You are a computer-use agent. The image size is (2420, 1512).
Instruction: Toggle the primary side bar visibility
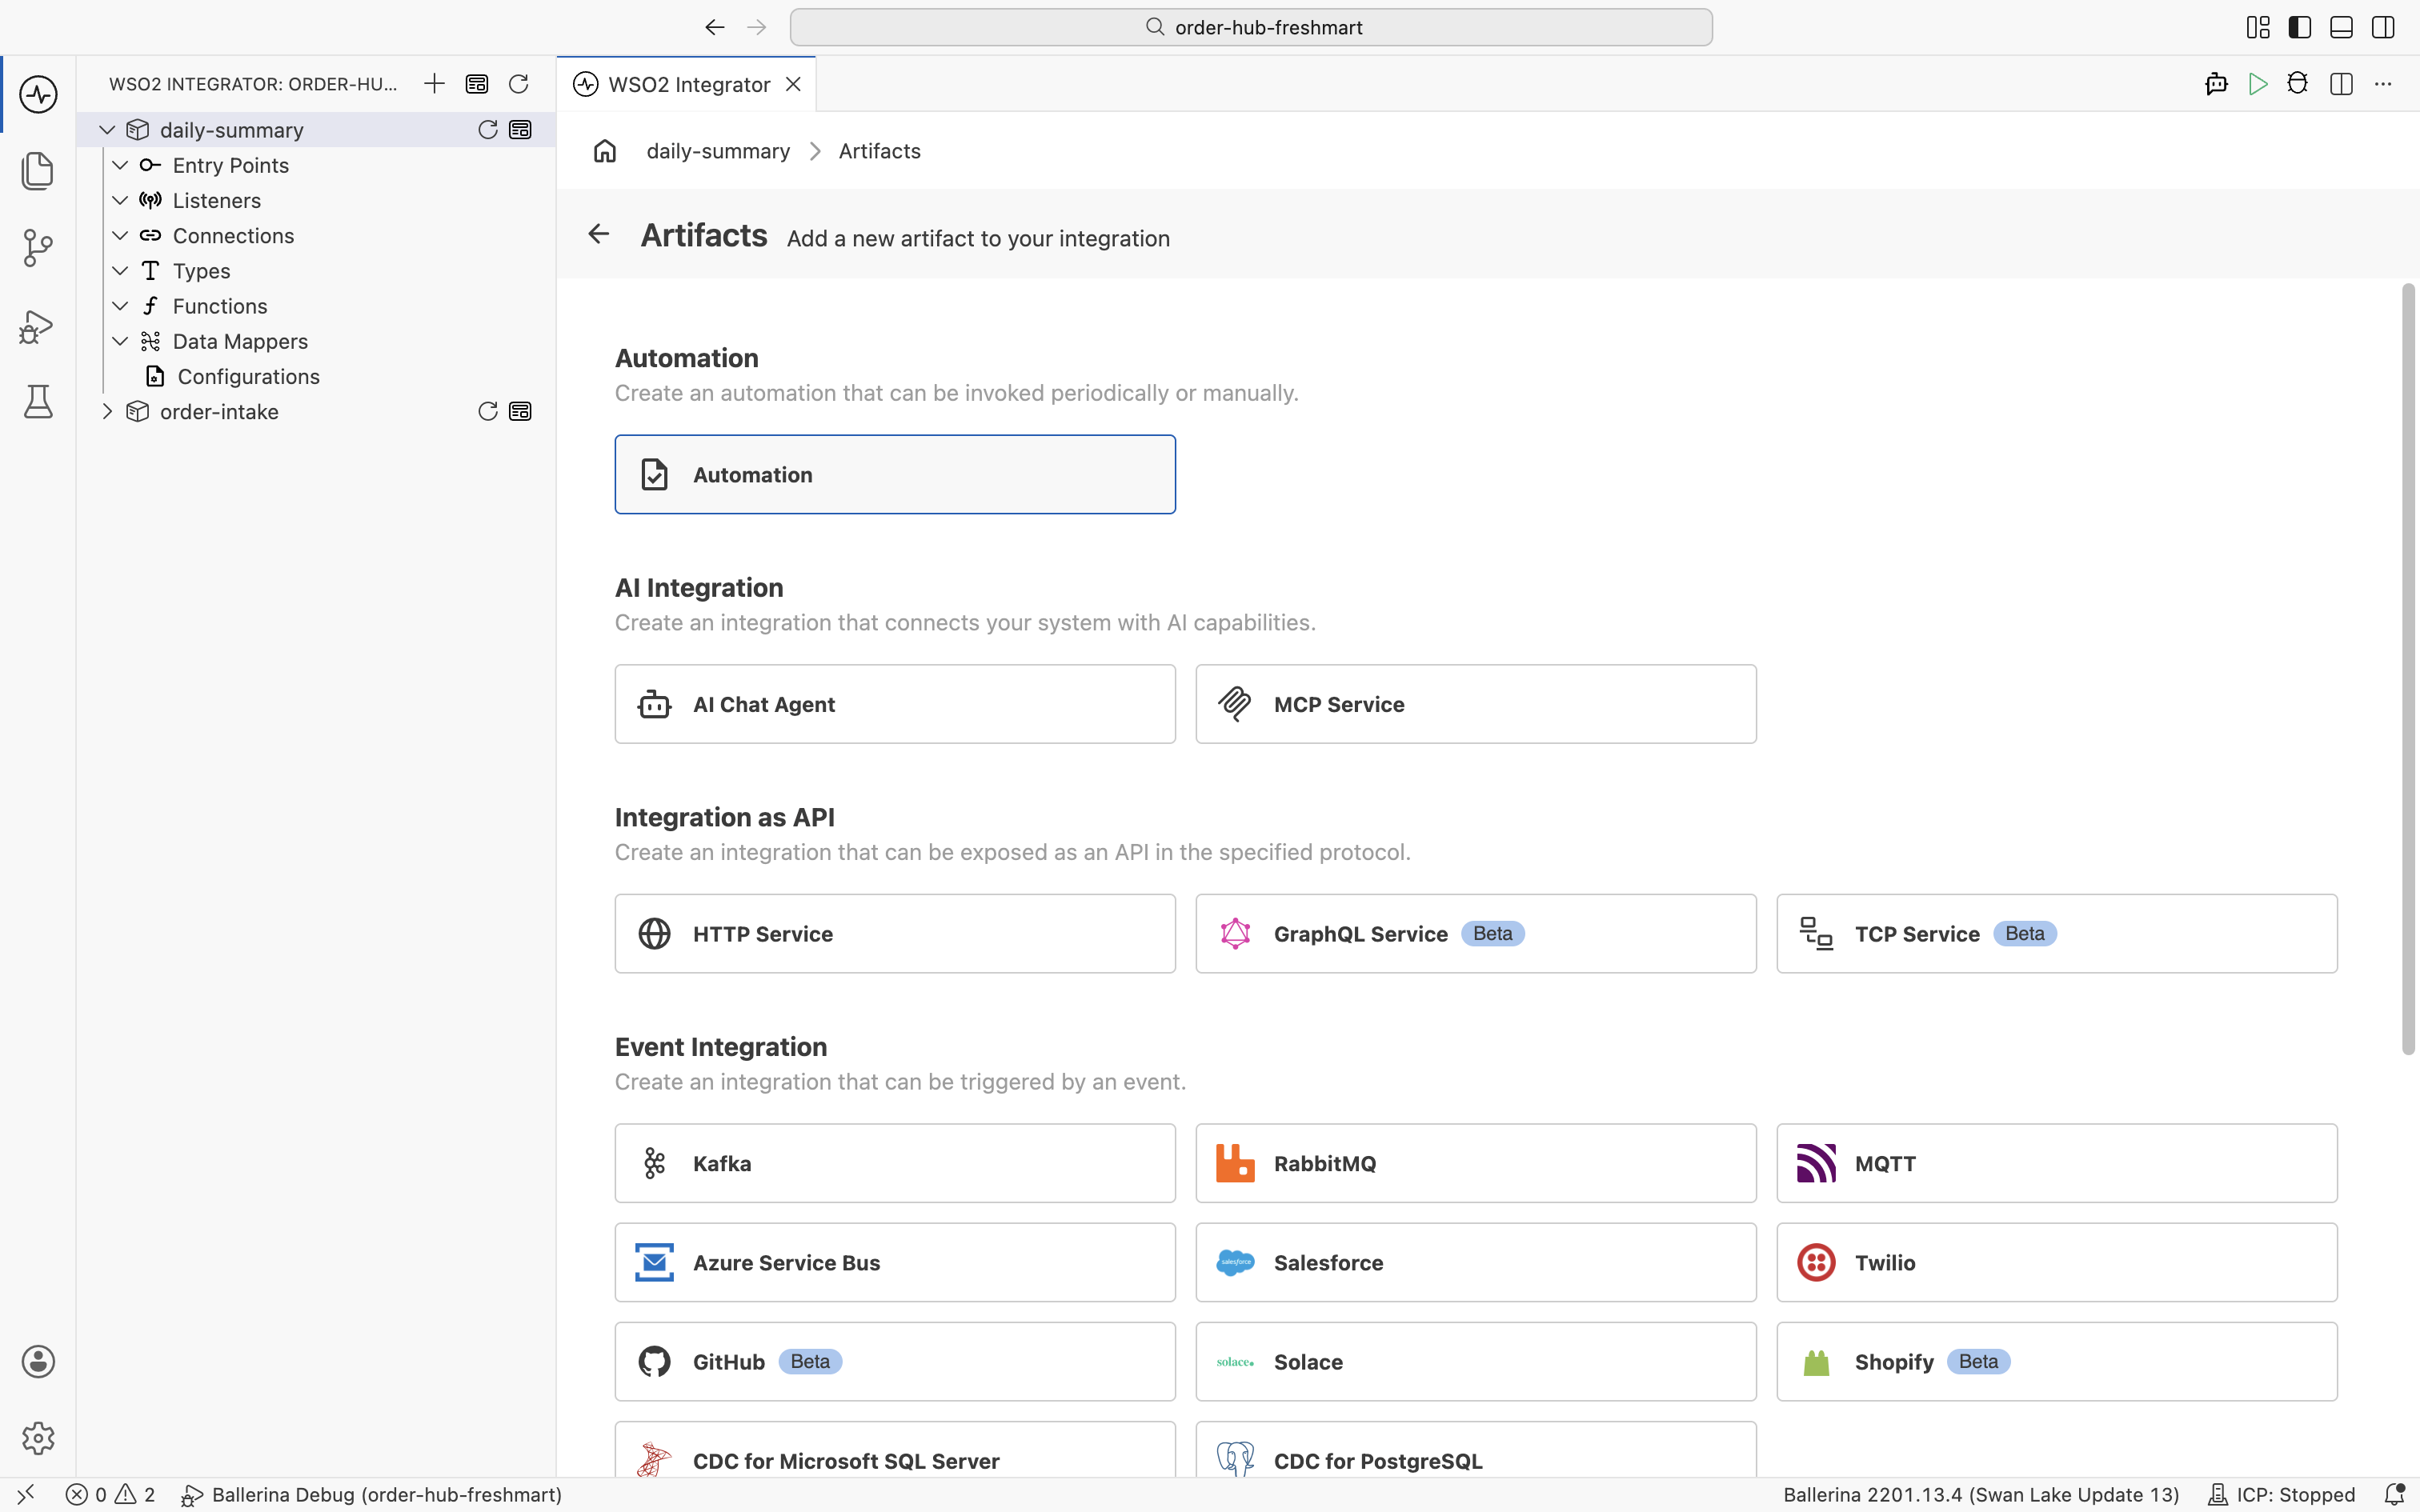pyautogui.click(x=2300, y=27)
